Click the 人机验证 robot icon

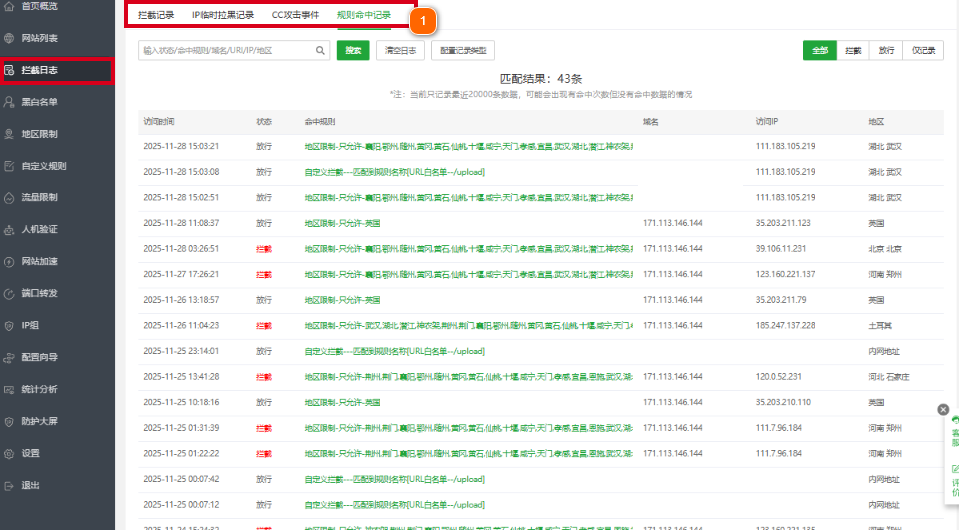coord(9,230)
